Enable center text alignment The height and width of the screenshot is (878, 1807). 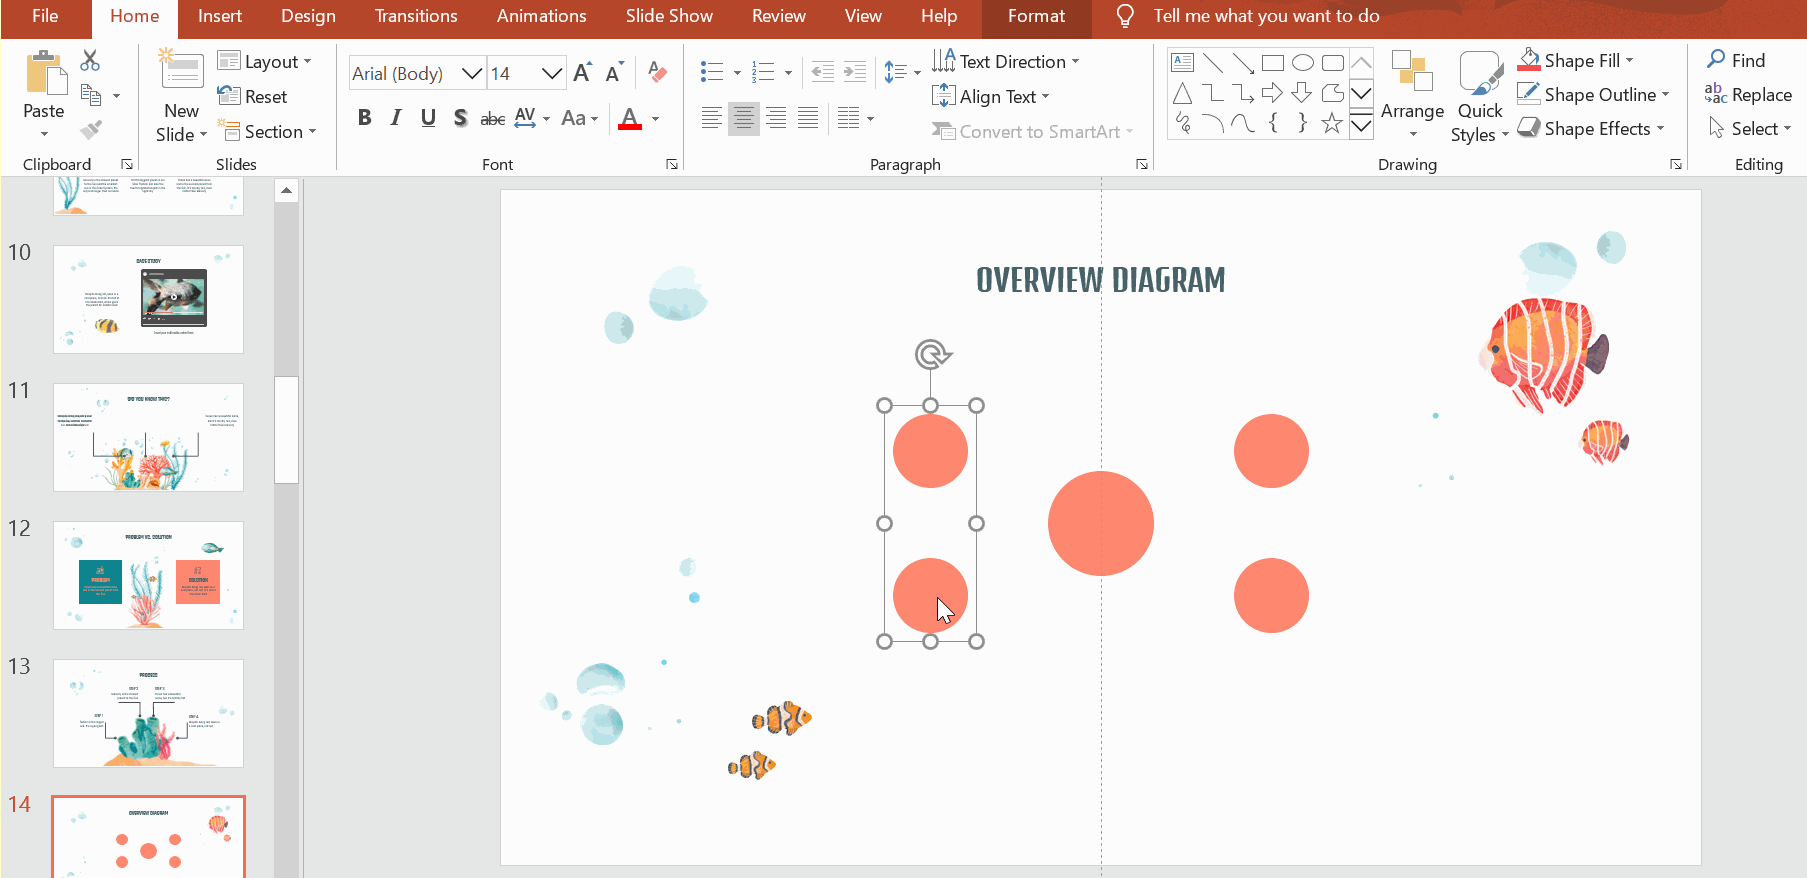pos(743,118)
